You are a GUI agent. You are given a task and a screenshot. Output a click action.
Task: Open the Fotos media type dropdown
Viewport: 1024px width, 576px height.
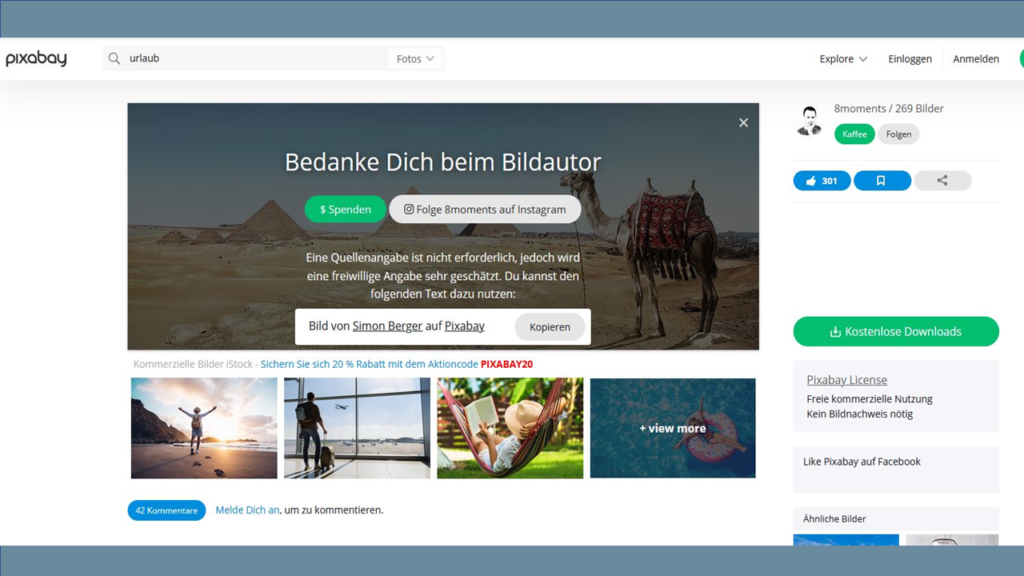click(x=415, y=59)
